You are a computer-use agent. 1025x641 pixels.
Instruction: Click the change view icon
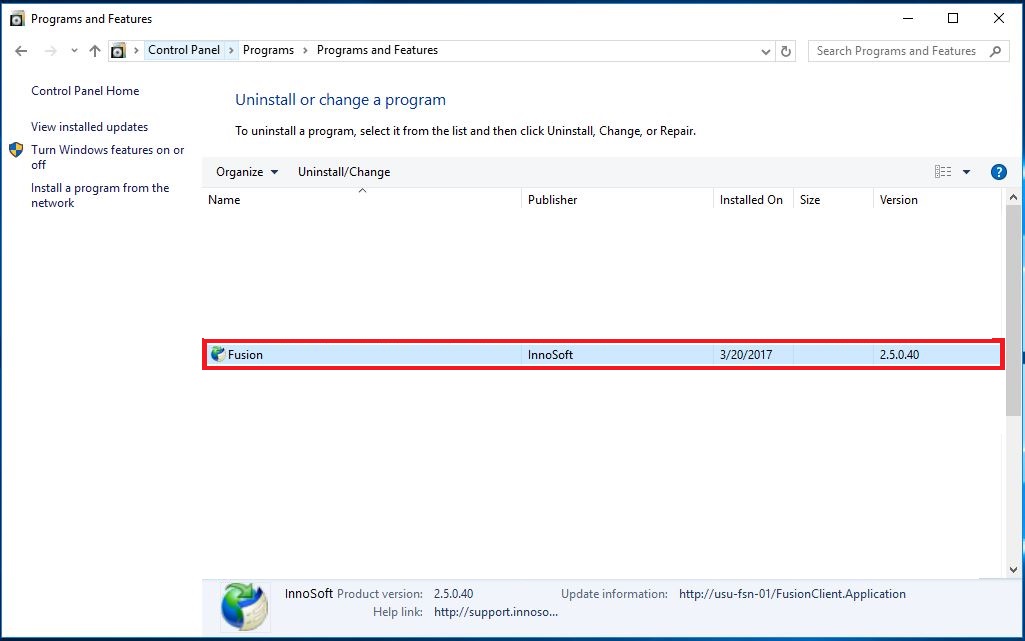[x=943, y=172]
